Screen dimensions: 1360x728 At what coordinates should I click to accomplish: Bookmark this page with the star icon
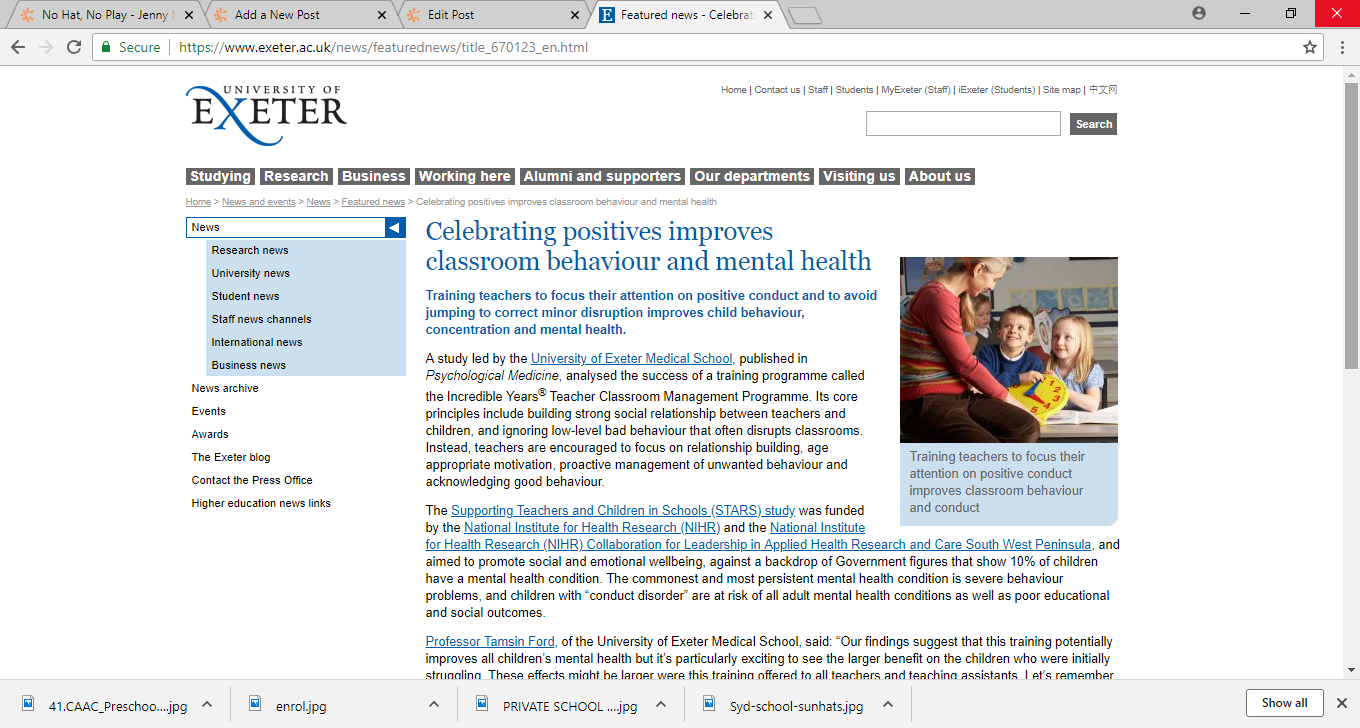click(1310, 47)
